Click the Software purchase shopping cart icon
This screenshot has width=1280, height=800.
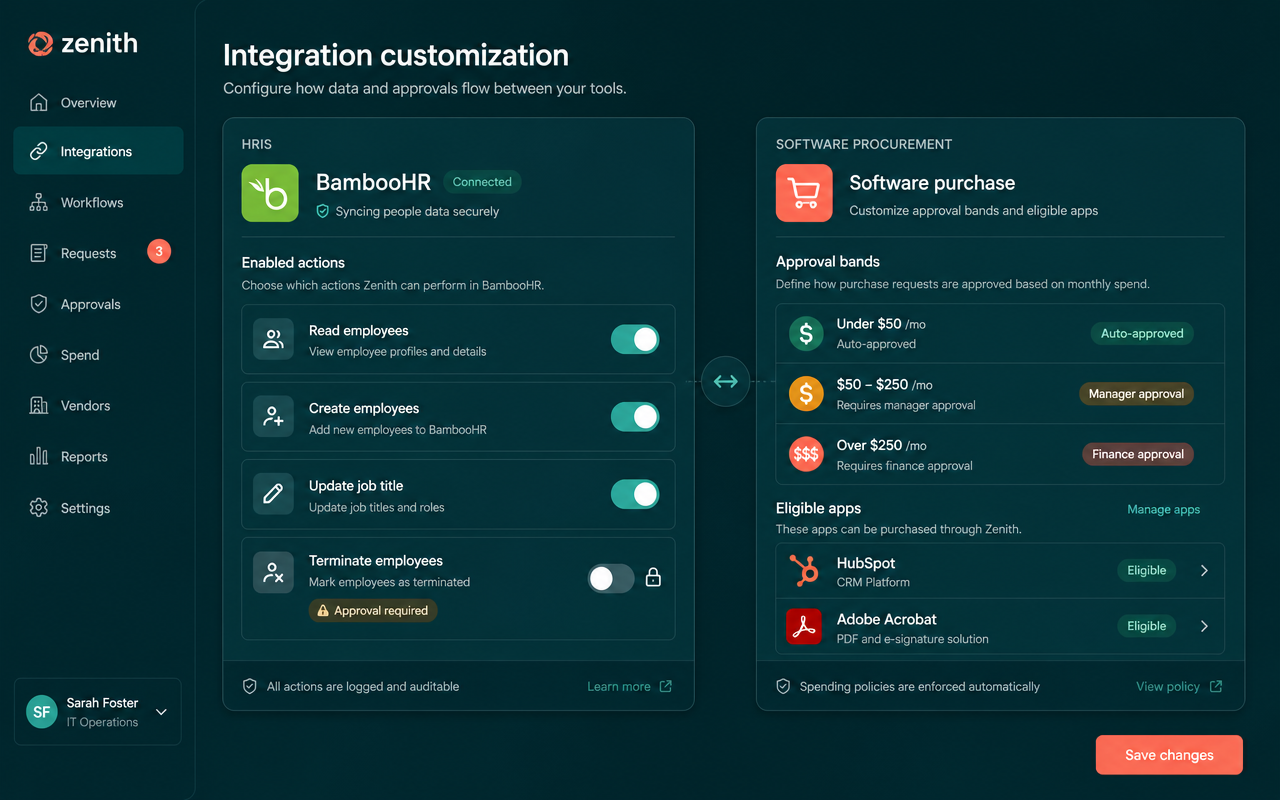804,193
